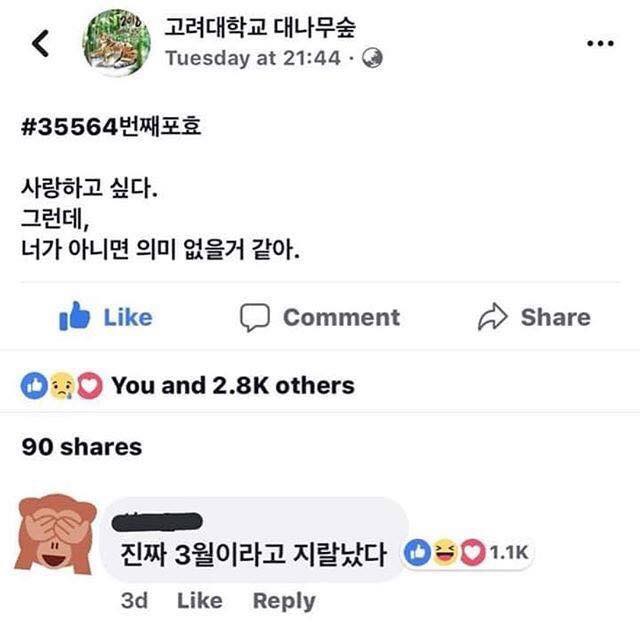Open the three-dot post options menu
640x640 pixels.
(x=599, y=43)
